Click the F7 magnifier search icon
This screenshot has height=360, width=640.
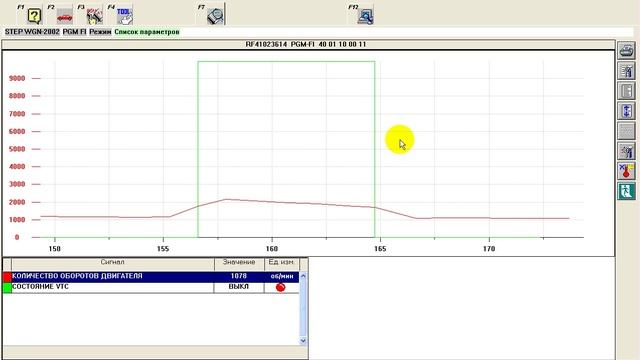(215, 16)
